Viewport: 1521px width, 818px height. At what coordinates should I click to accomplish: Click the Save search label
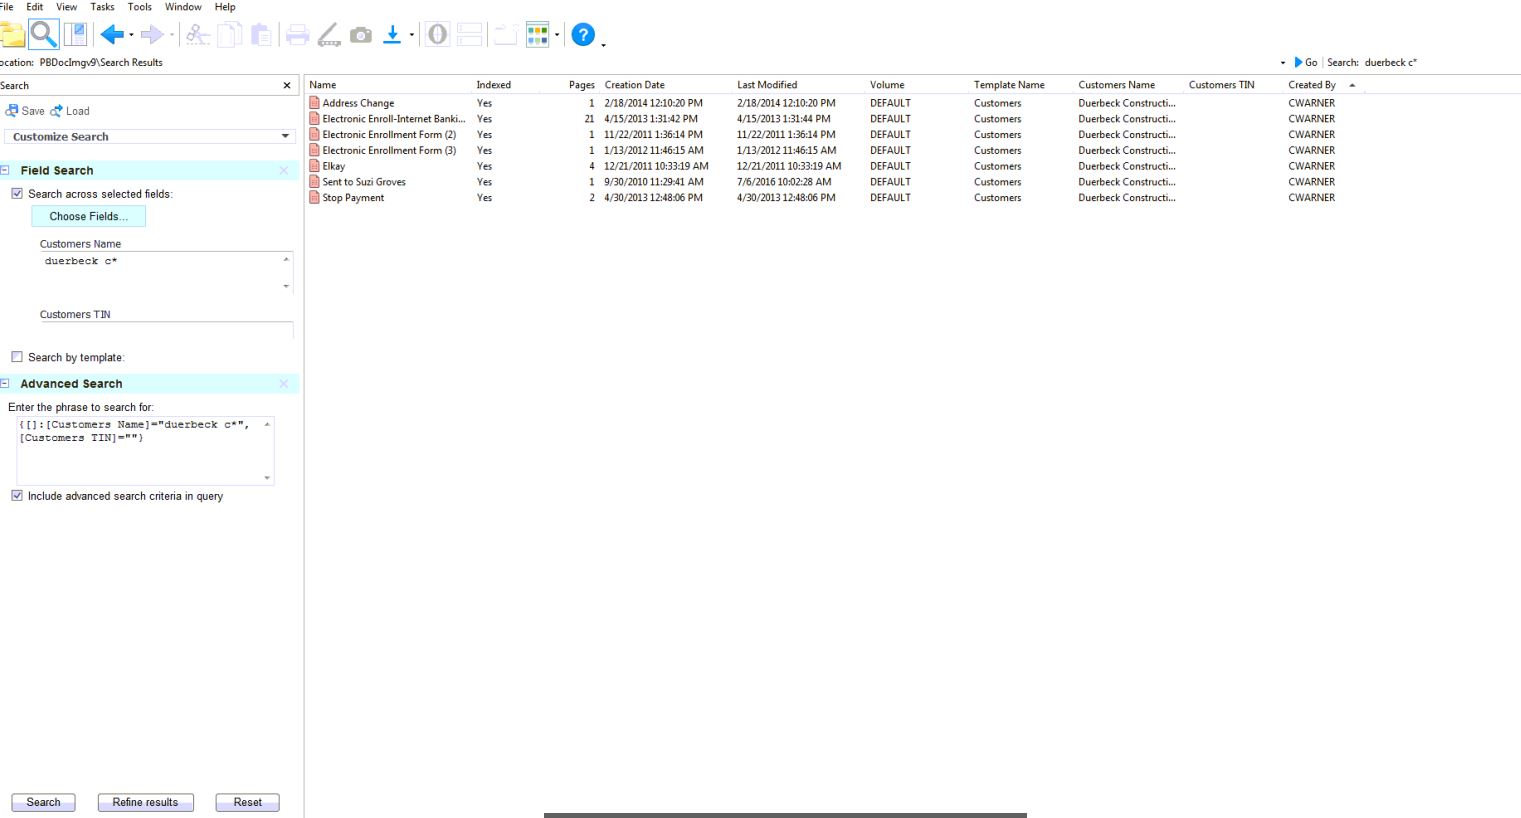point(33,111)
